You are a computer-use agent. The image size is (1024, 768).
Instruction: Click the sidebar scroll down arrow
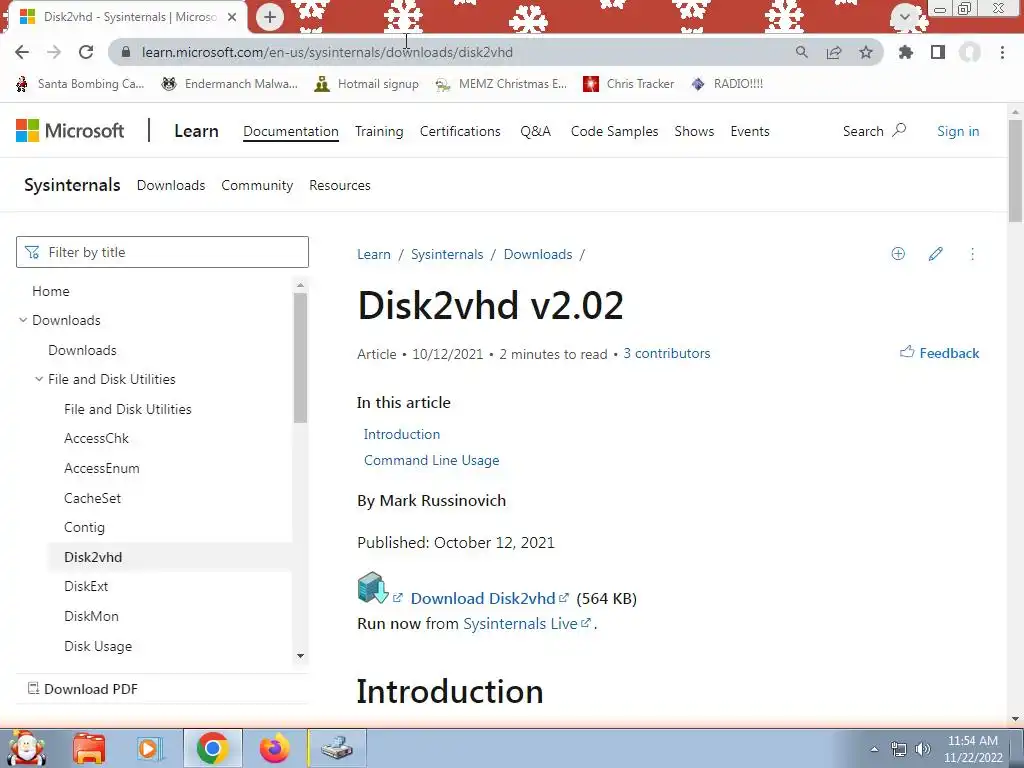point(300,656)
